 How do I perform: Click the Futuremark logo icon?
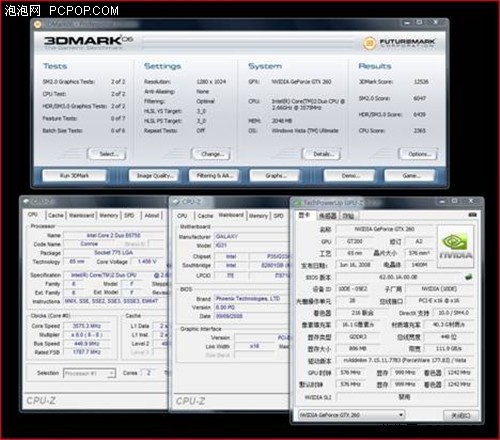click(x=369, y=43)
